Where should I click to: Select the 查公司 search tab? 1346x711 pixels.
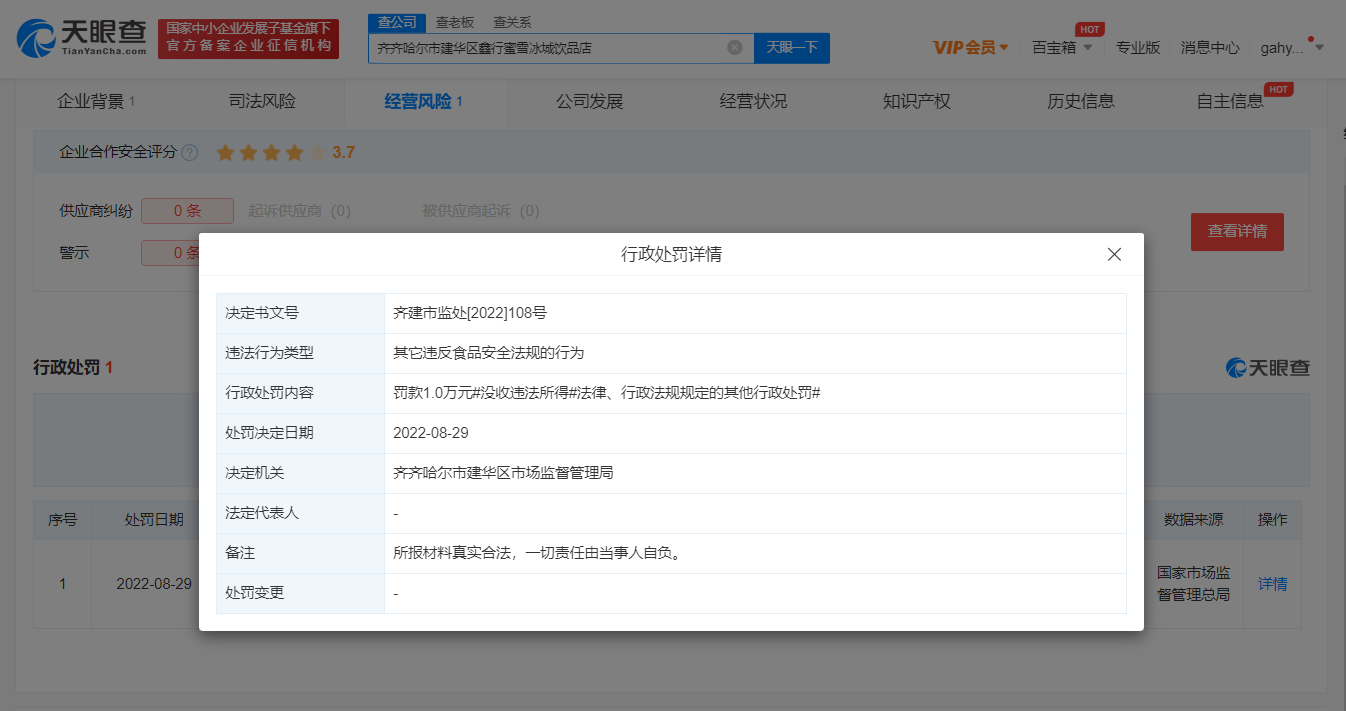point(398,22)
